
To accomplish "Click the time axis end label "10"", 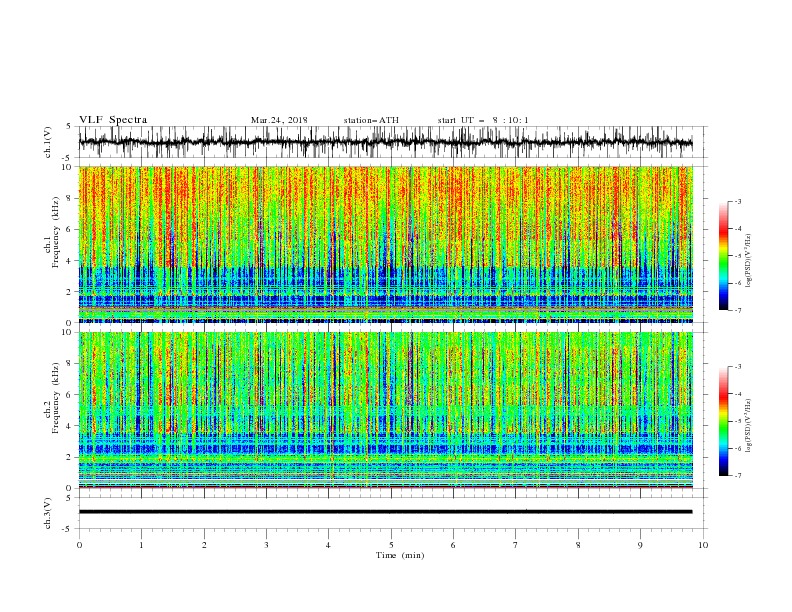I will 703,545.
